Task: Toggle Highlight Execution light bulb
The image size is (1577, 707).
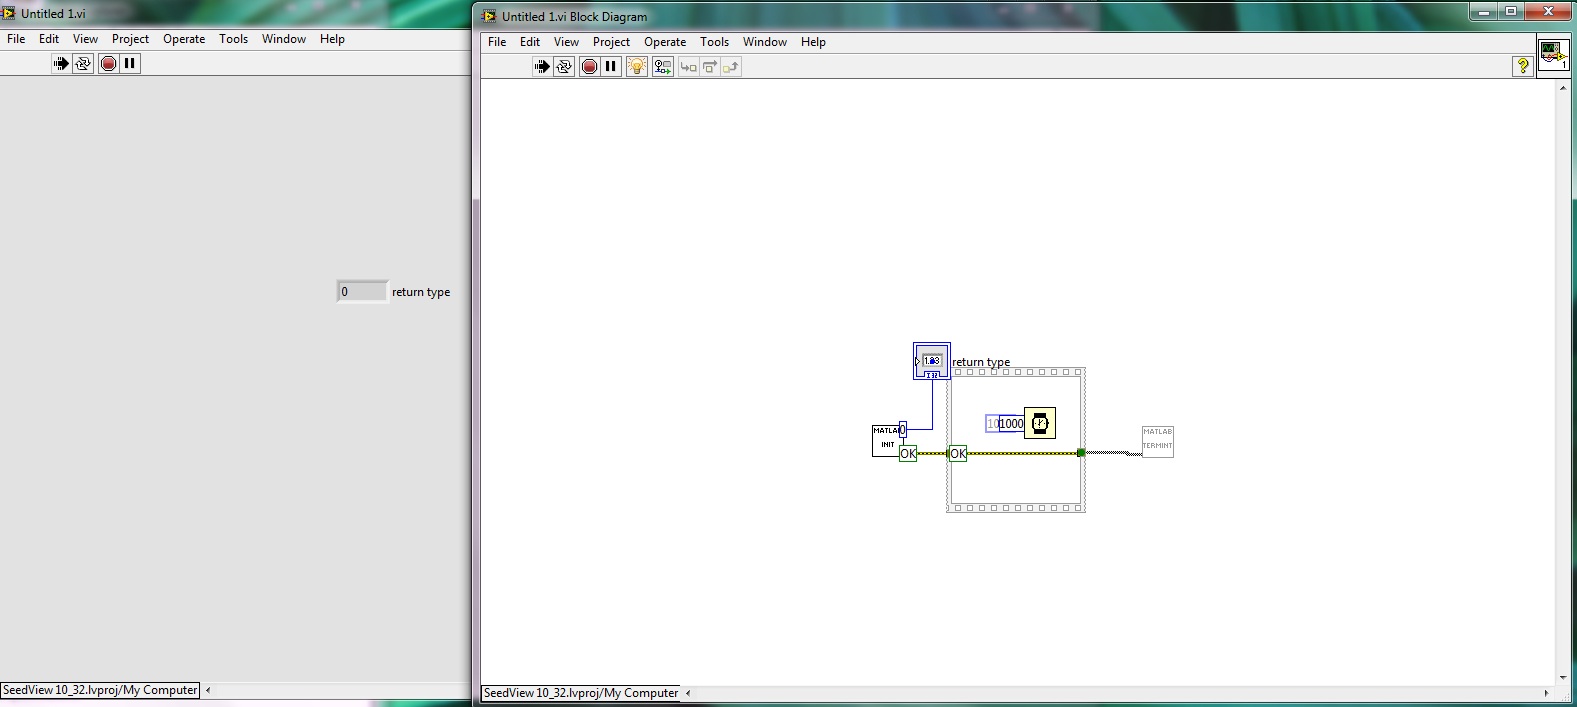Action: [x=637, y=67]
